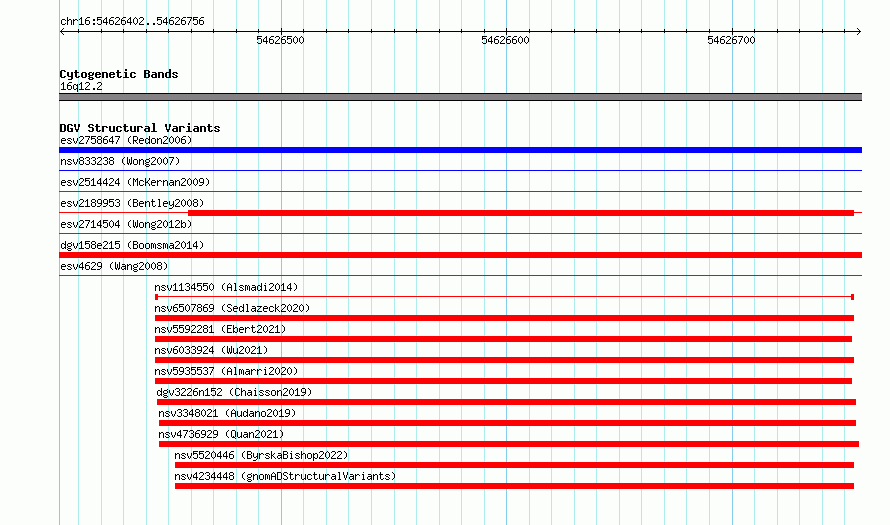Image resolution: width=890 pixels, height=525 pixels.
Task: Open the nsv833238 (Wong2007) label
Action: point(120,161)
